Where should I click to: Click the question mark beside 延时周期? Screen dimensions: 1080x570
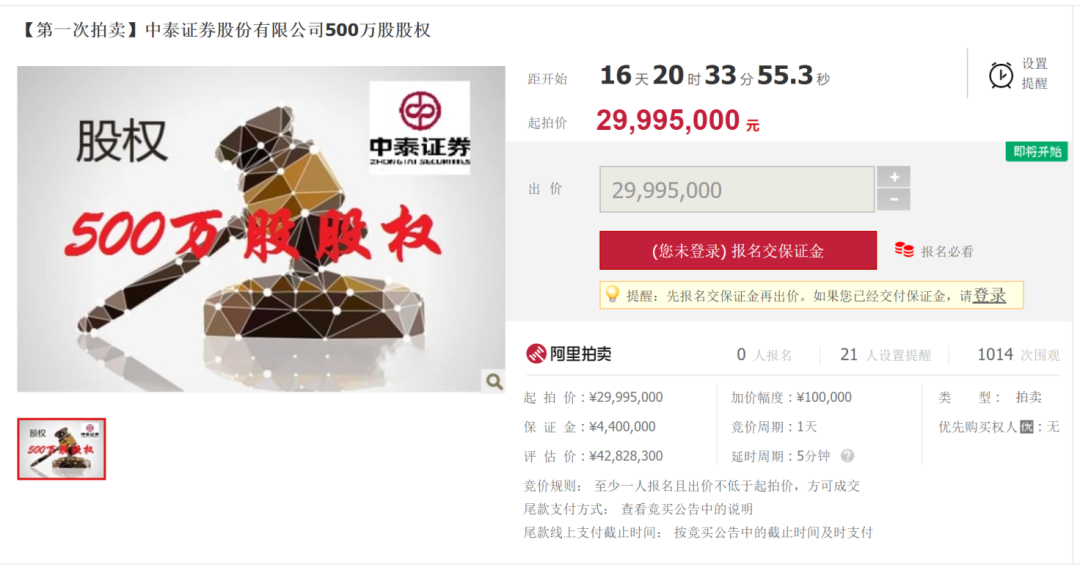[847, 456]
